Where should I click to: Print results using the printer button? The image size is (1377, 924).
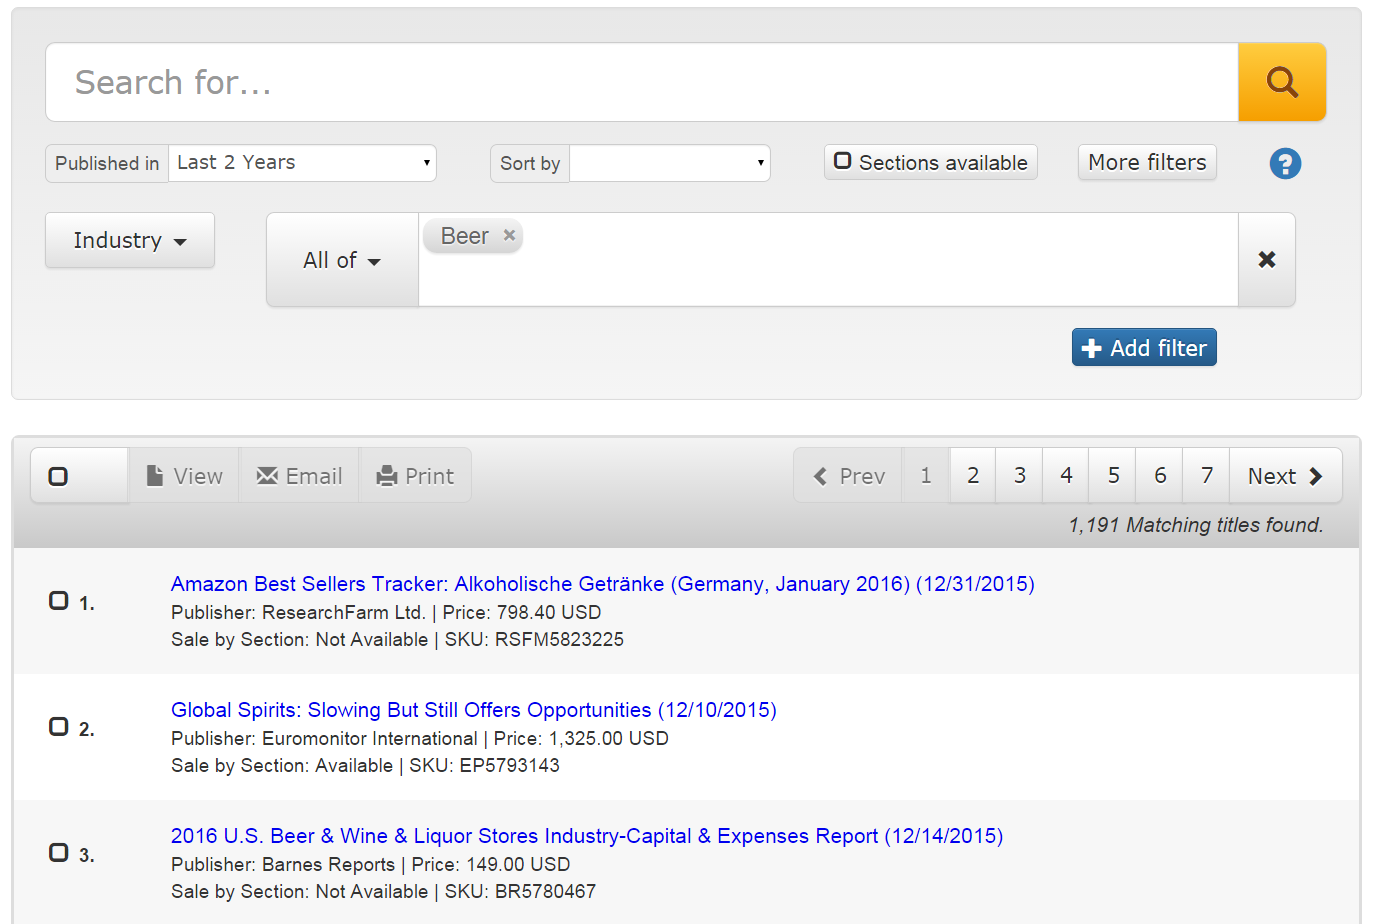pyautogui.click(x=415, y=476)
